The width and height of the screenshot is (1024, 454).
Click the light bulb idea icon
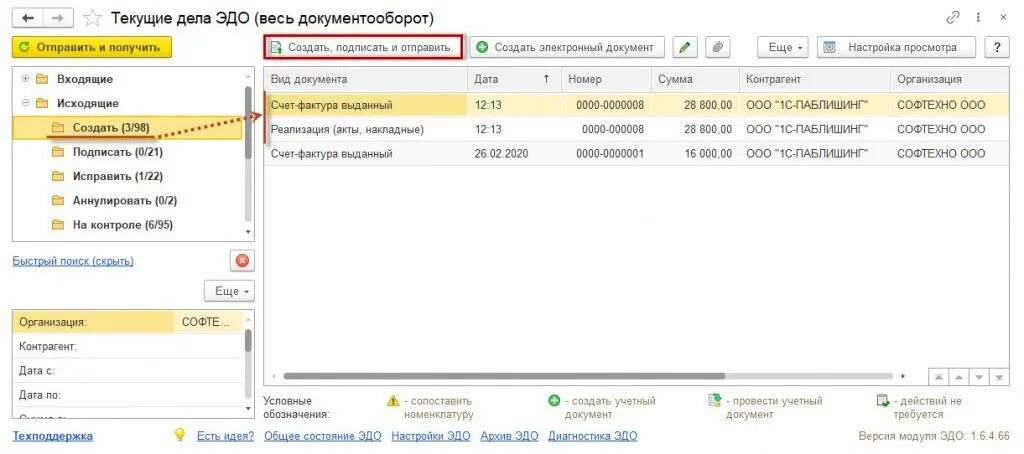(x=180, y=435)
